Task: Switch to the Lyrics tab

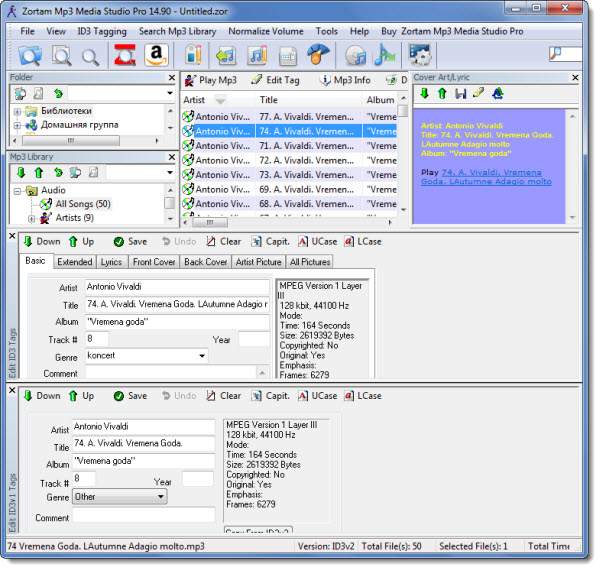Action: [x=111, y=262]
